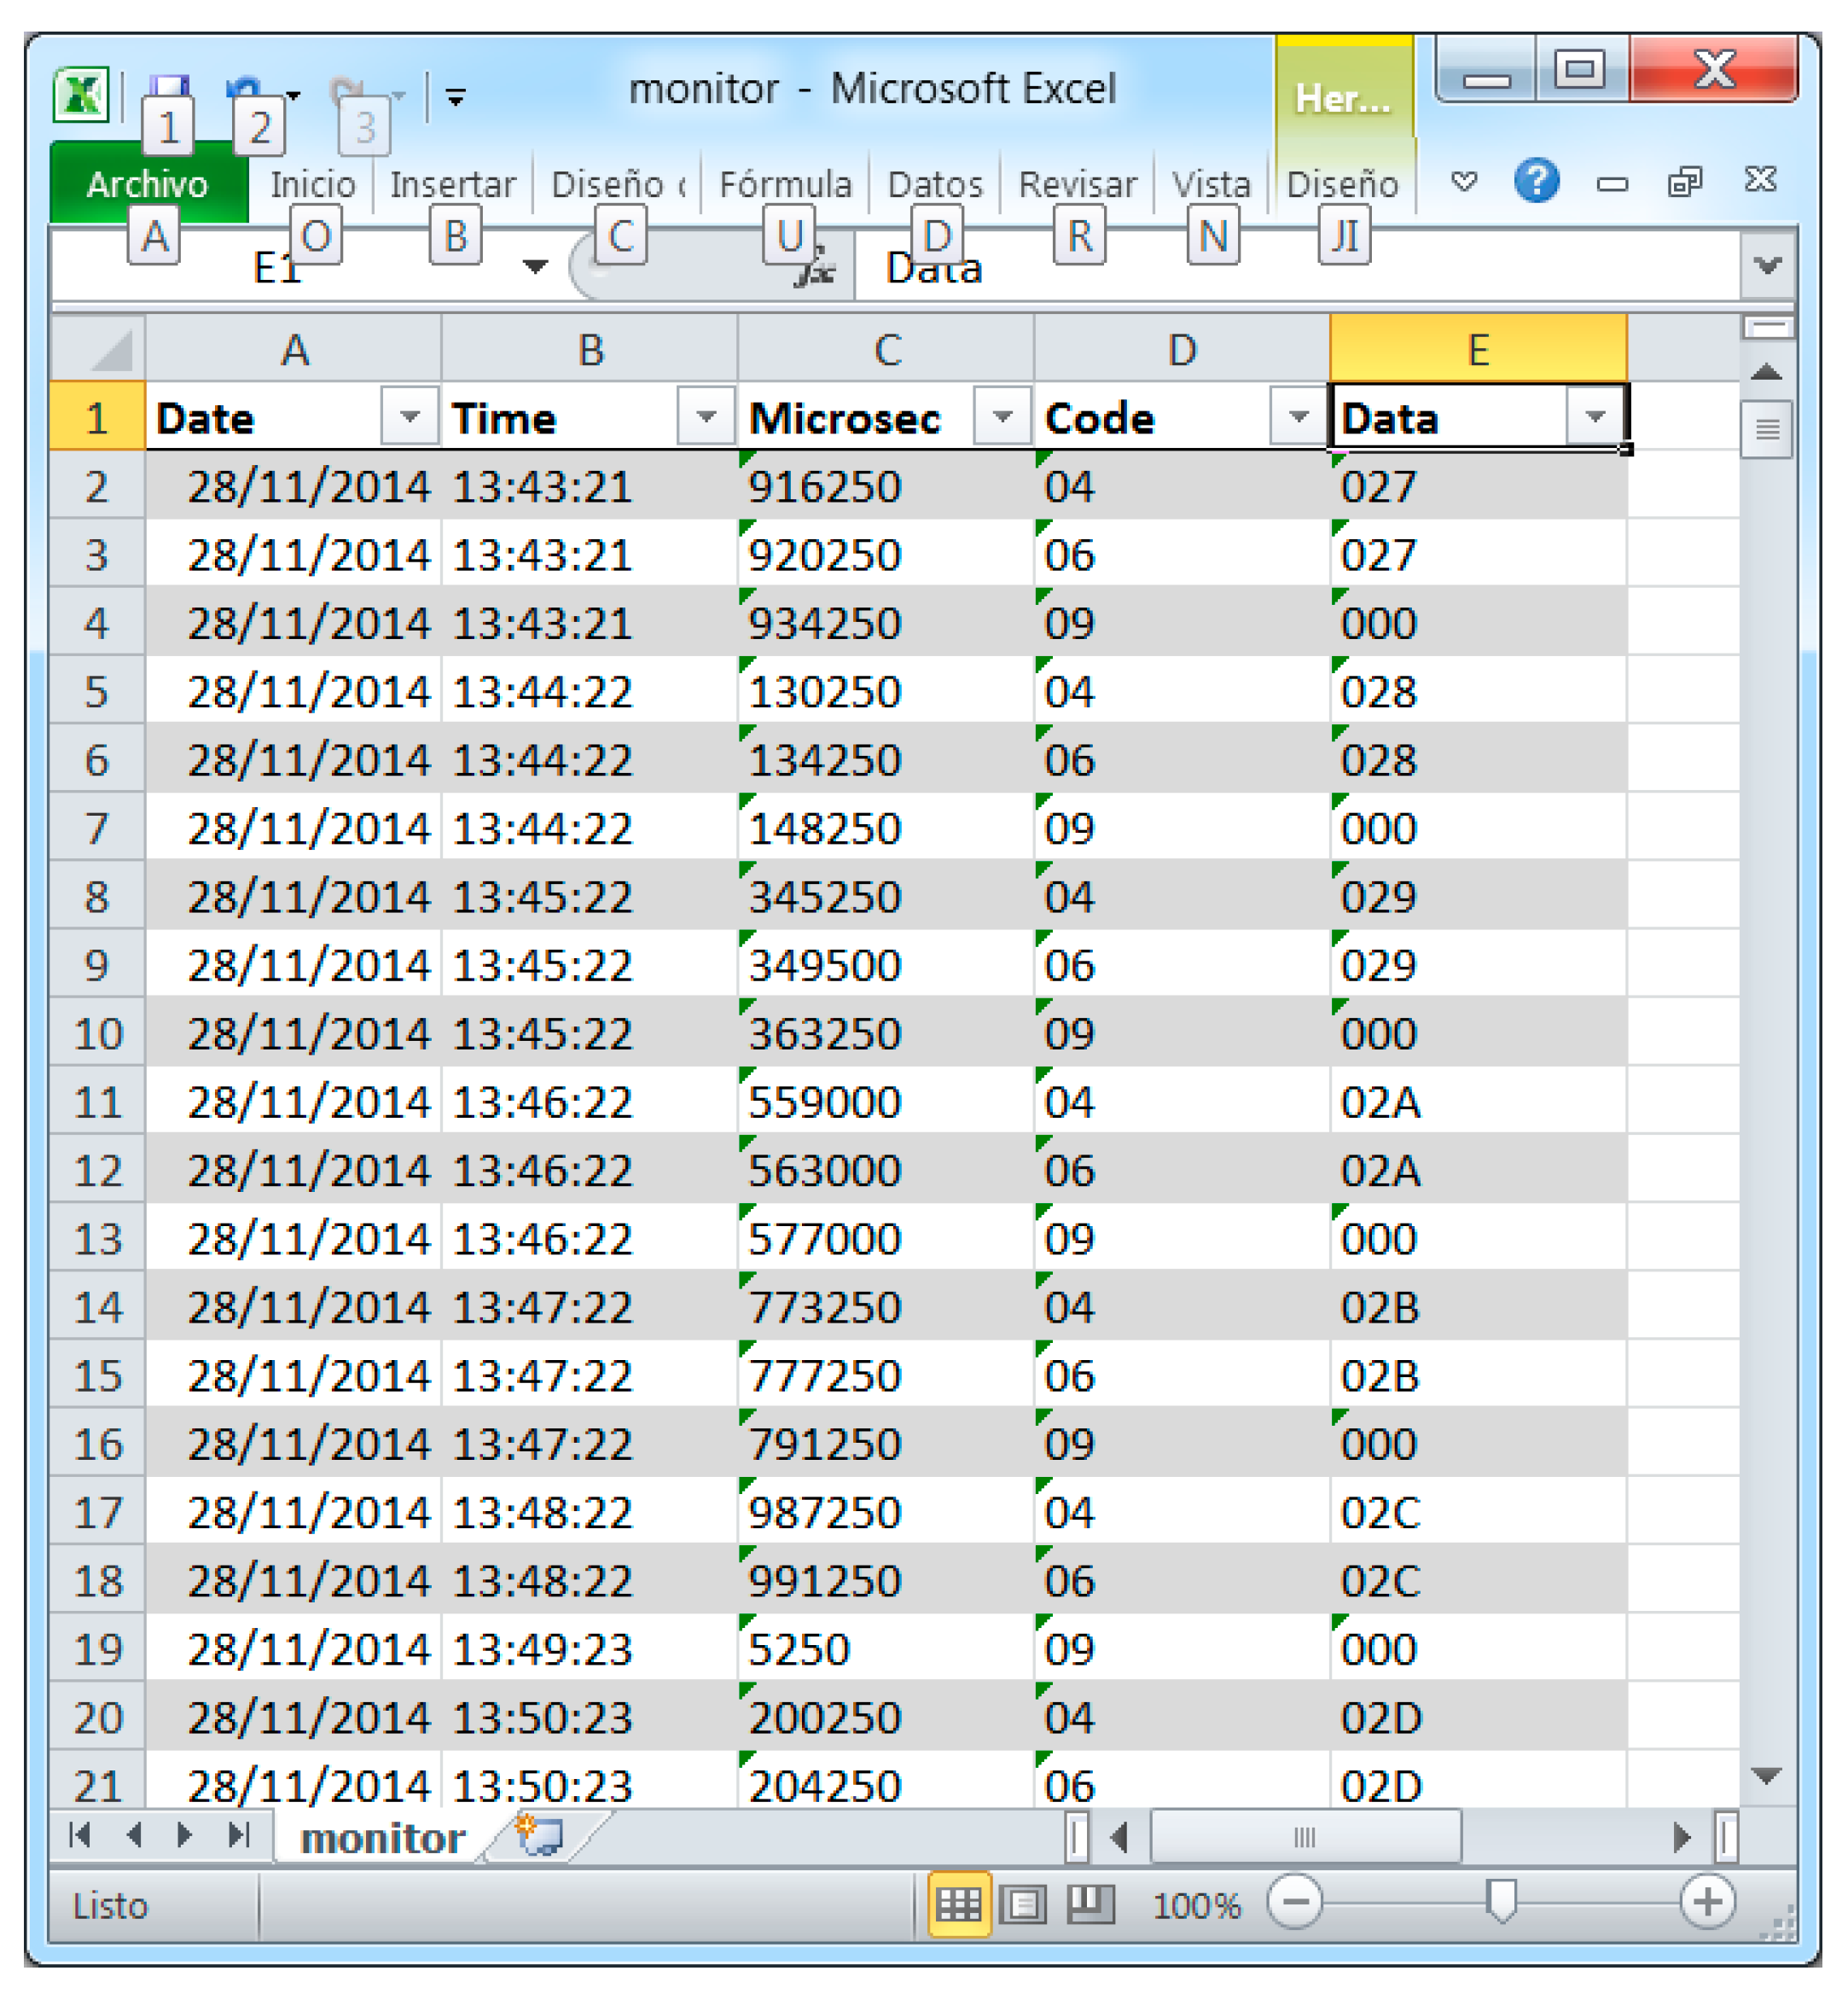Open the Code column filter dropdown
Screen dimensions: 1848x1994
(1298, 415)
